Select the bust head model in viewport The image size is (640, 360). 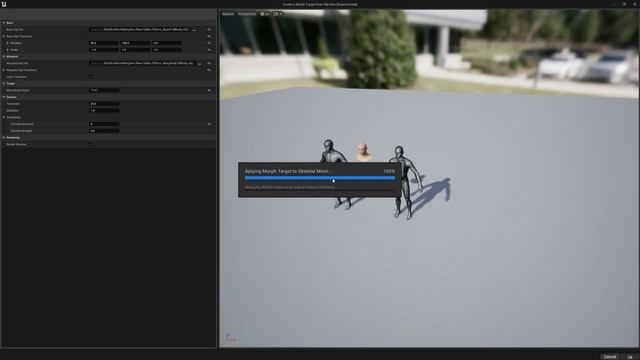tap(363, 152)
